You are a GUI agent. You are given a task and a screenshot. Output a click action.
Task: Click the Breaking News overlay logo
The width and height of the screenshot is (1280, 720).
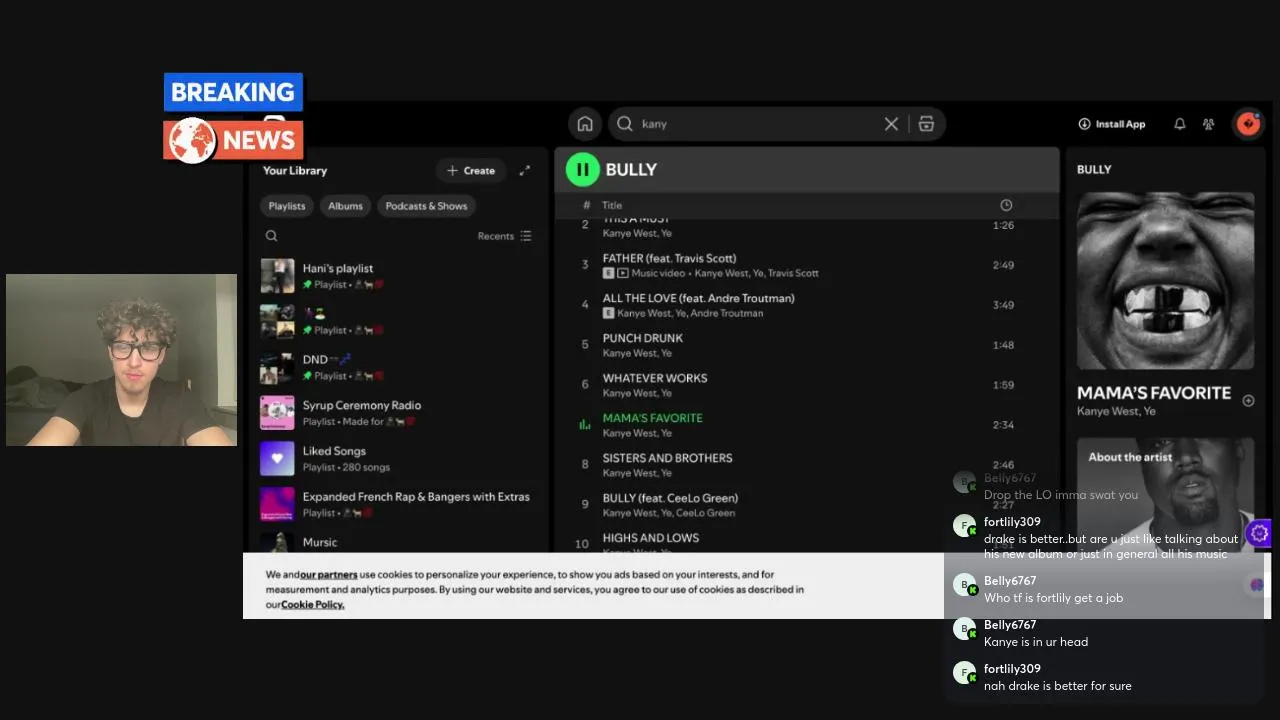click(x=233, y=117)
